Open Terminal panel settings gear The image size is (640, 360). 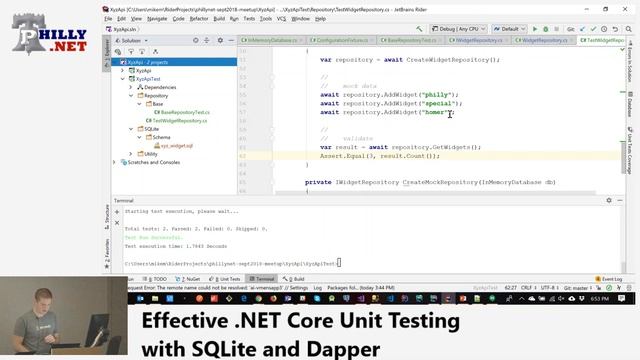tap(609, 200)
